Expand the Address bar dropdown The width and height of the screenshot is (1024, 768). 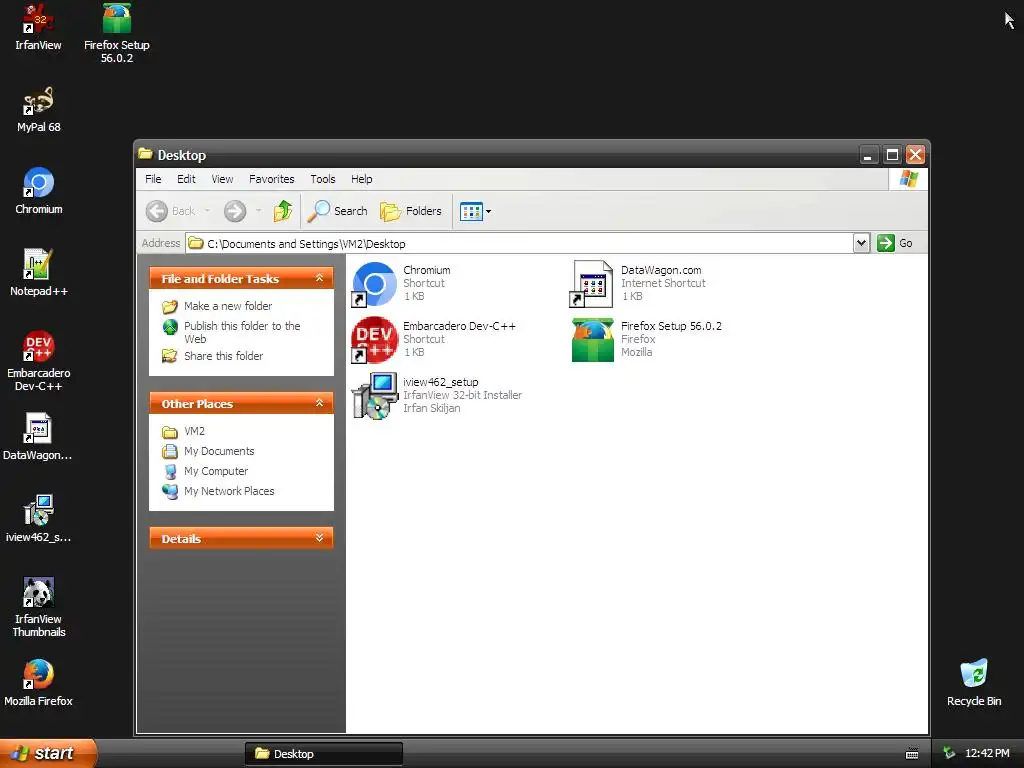point(861,243)
